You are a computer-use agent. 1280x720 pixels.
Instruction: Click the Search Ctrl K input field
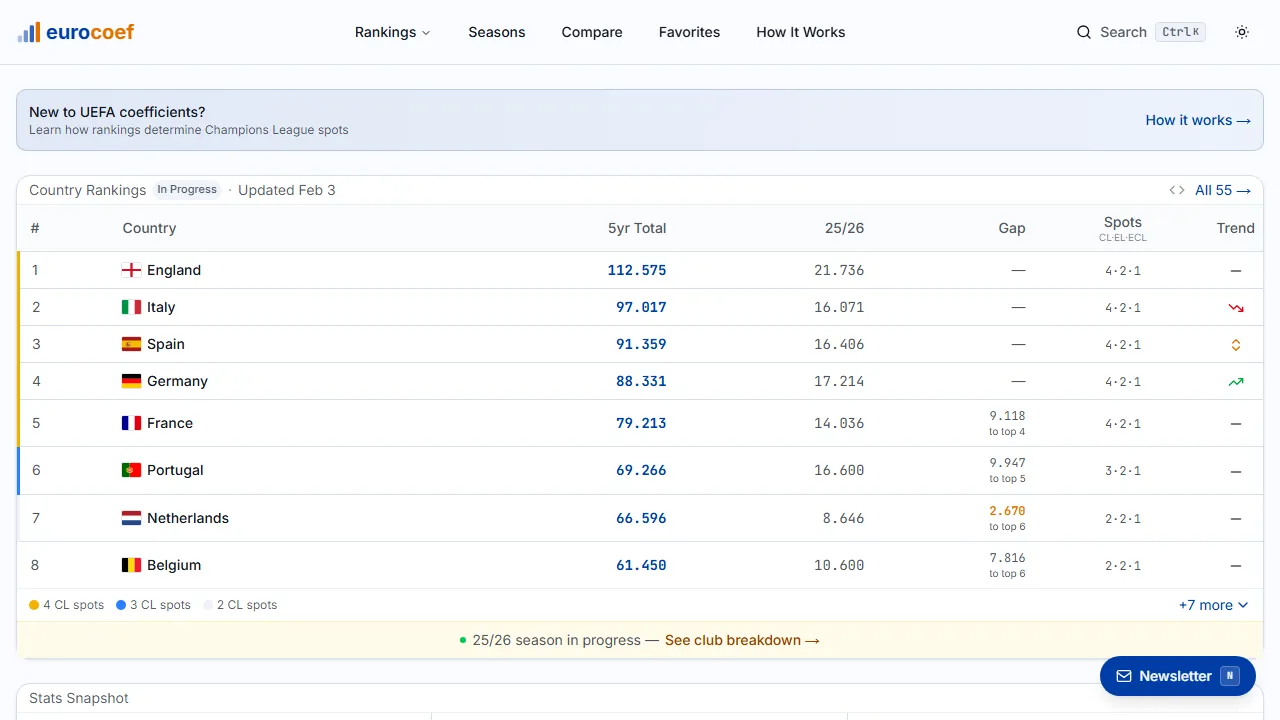pyautogui.click(x=1140, y=32)
